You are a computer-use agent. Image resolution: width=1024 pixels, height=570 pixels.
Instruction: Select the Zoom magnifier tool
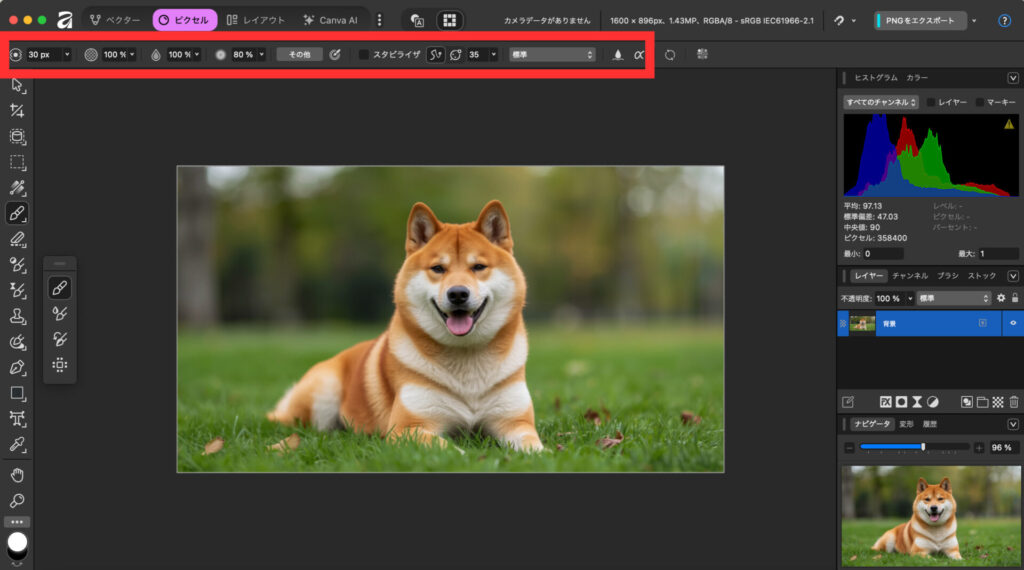tap(17, 500)
